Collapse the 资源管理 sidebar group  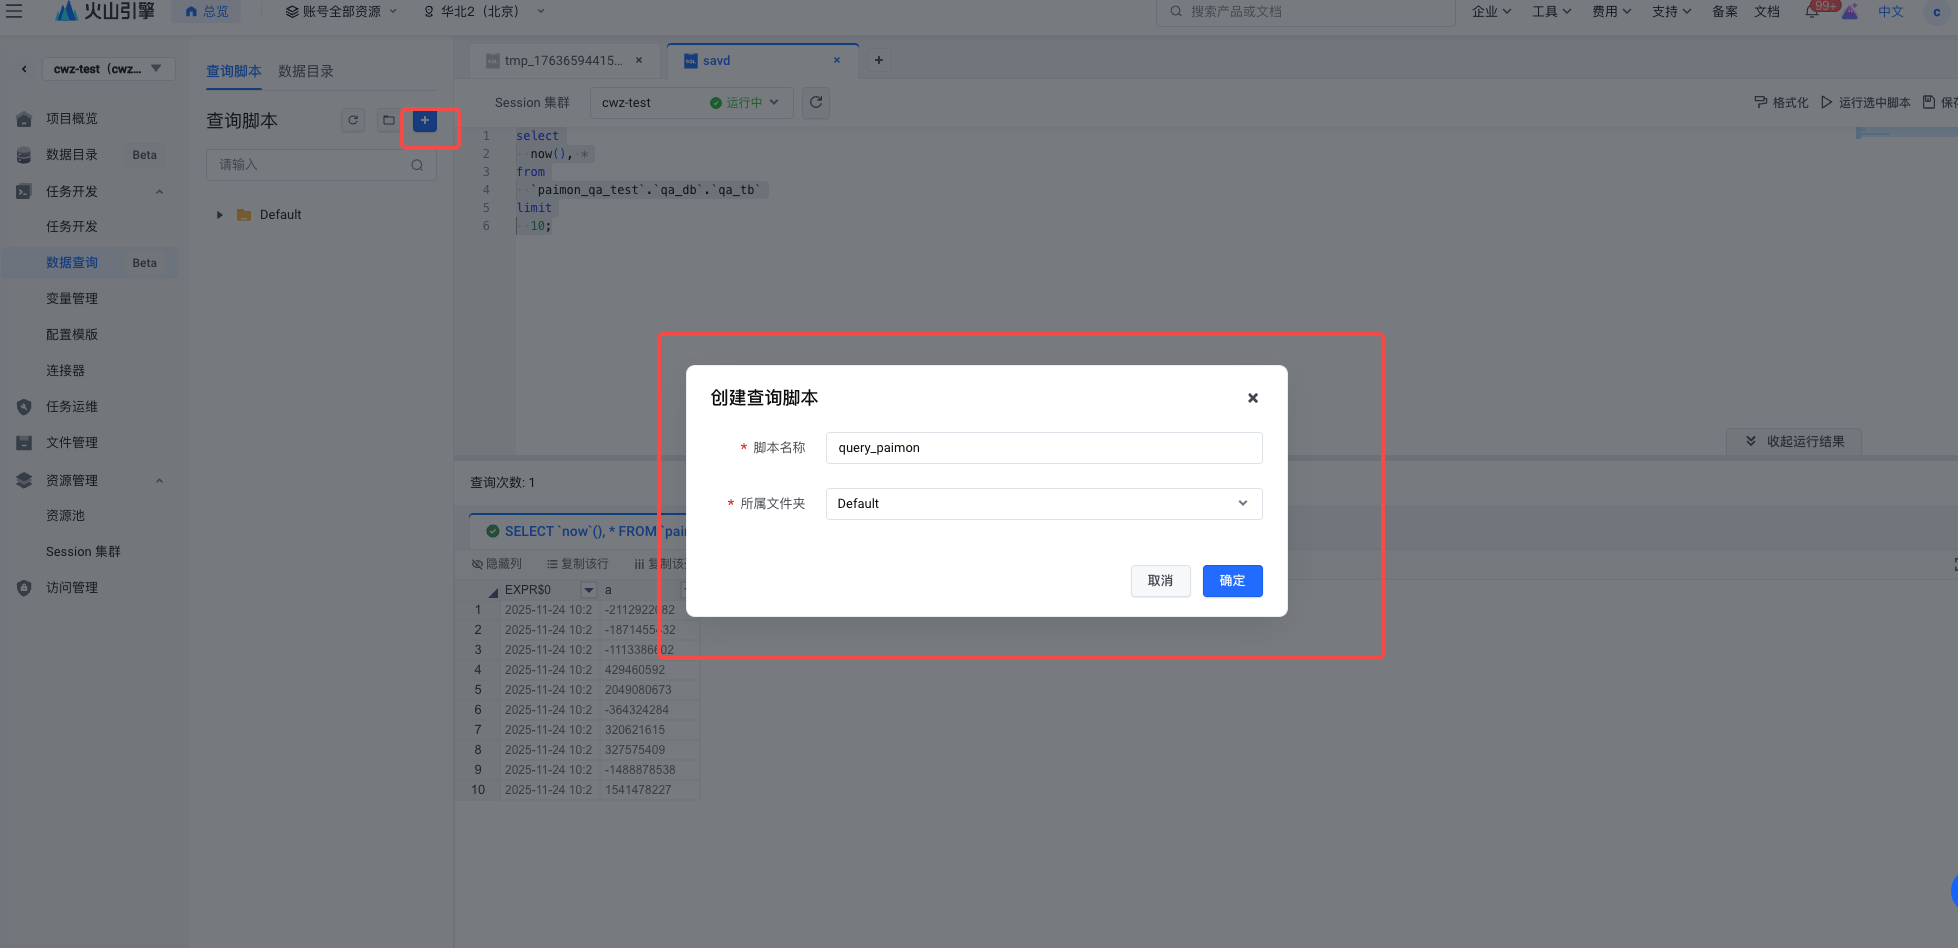159,481
